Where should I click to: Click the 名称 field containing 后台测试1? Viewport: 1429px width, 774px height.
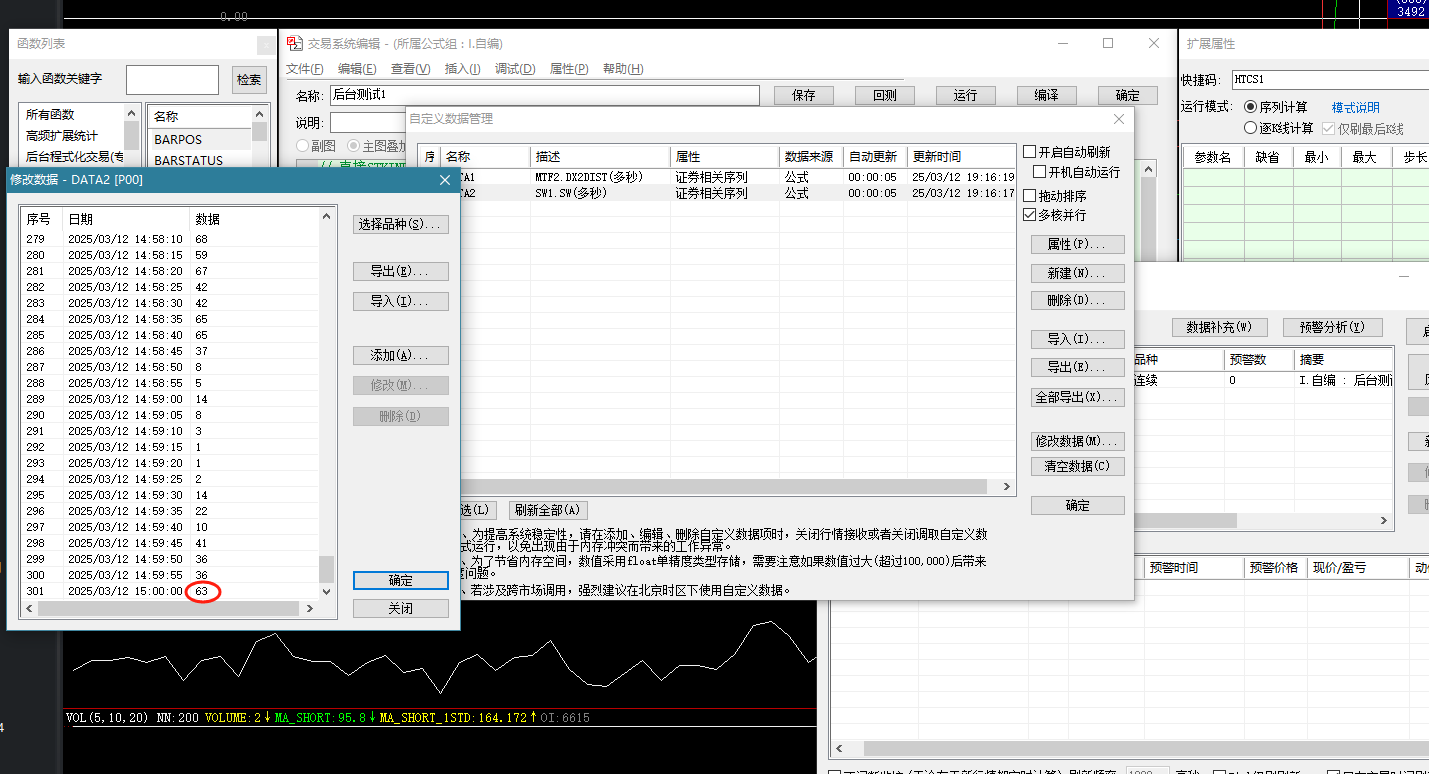tap(545, 95)
